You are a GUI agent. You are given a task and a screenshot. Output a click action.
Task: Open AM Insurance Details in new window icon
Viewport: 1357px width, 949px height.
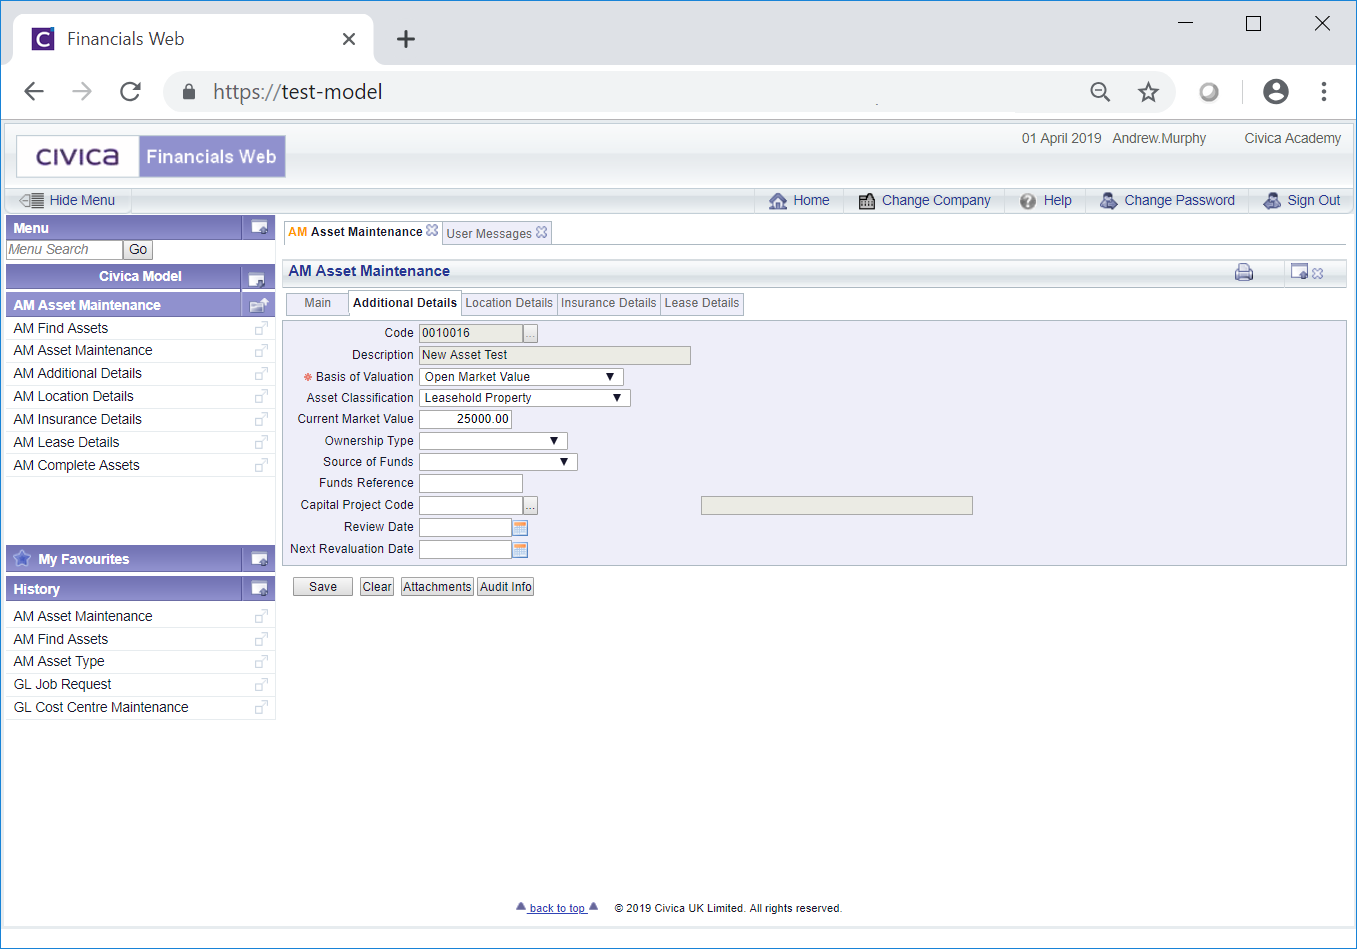(x=261, y=420)
